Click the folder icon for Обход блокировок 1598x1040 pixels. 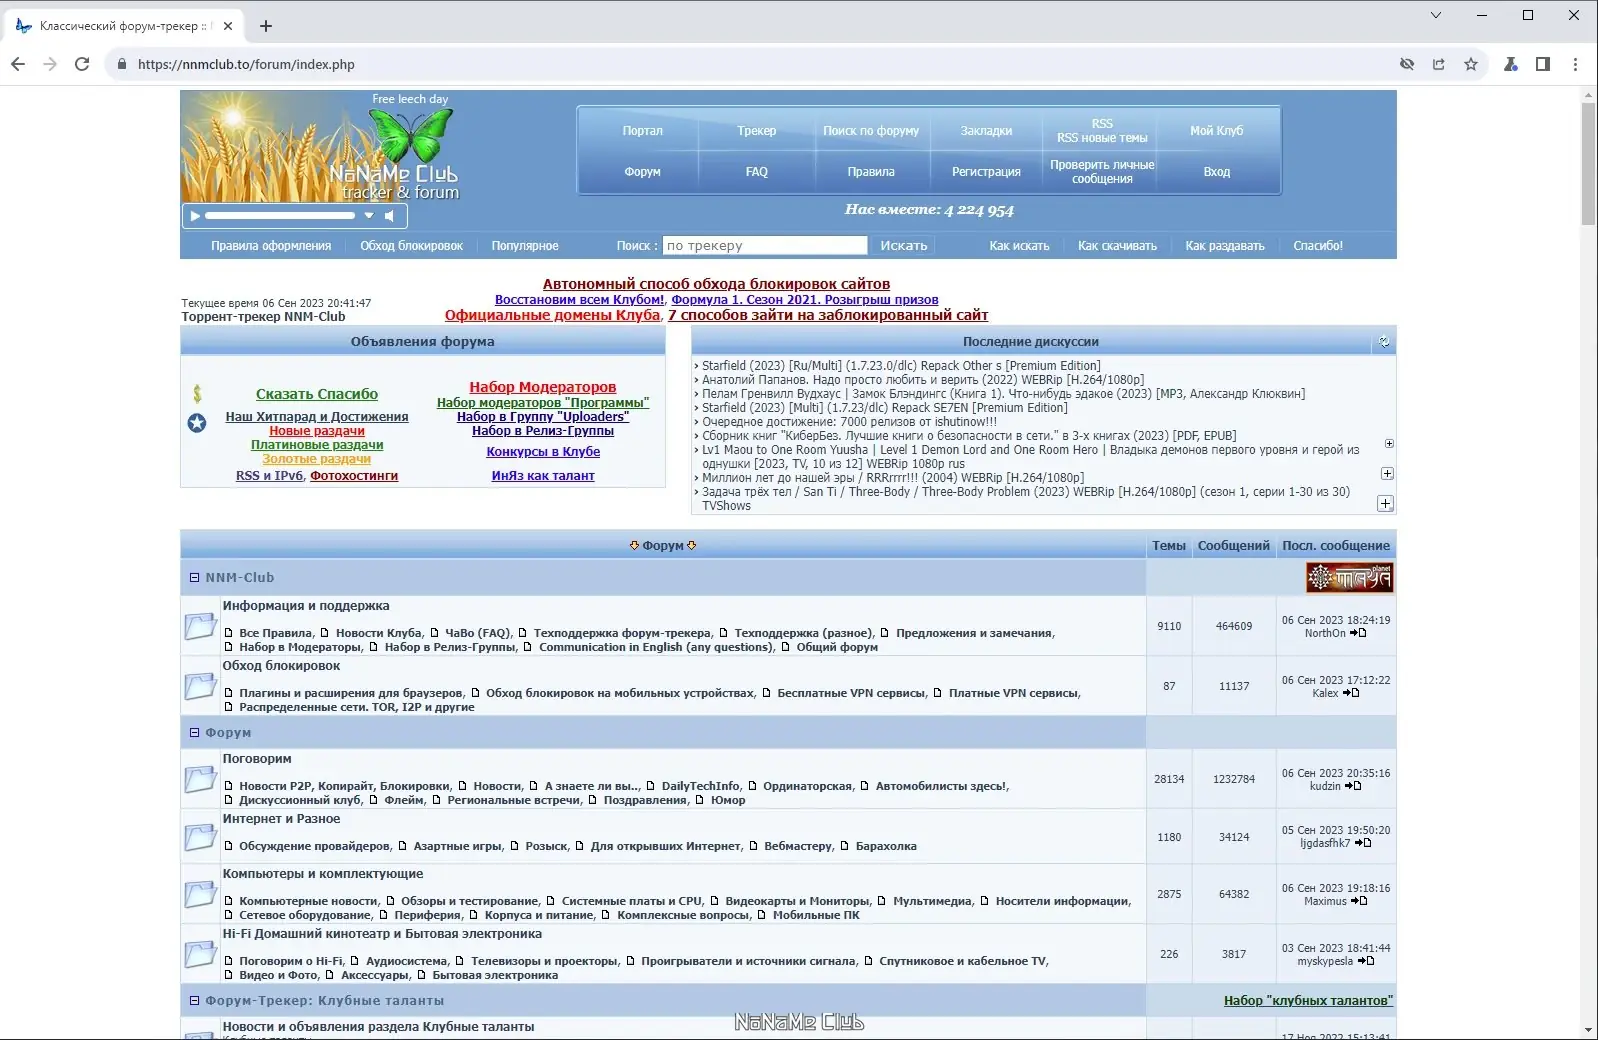click(x=200, y=686)
